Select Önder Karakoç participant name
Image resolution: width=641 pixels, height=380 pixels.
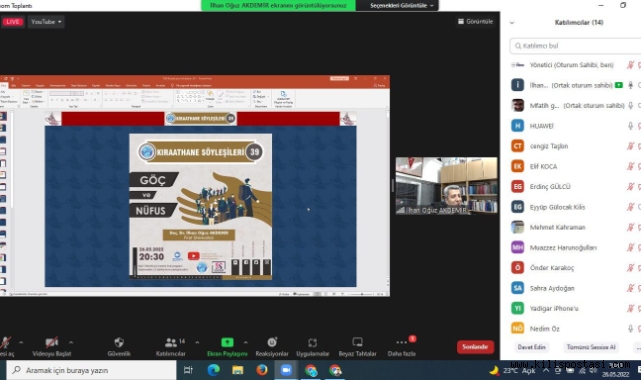pyautogui.click(x=551, y=268)
